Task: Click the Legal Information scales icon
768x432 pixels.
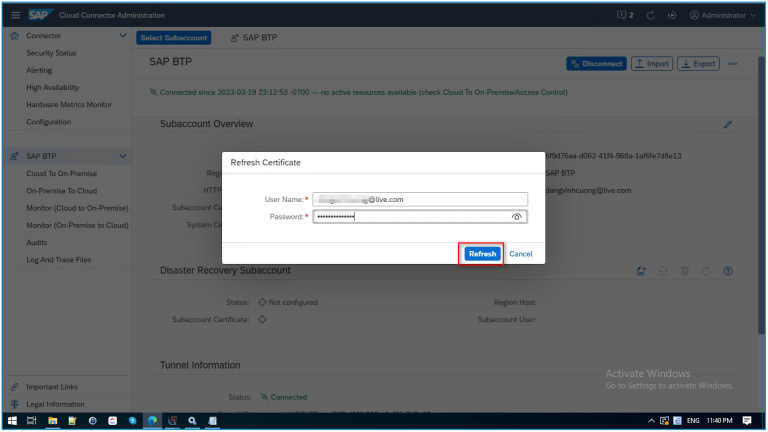Action: click(x=15, y=404)
